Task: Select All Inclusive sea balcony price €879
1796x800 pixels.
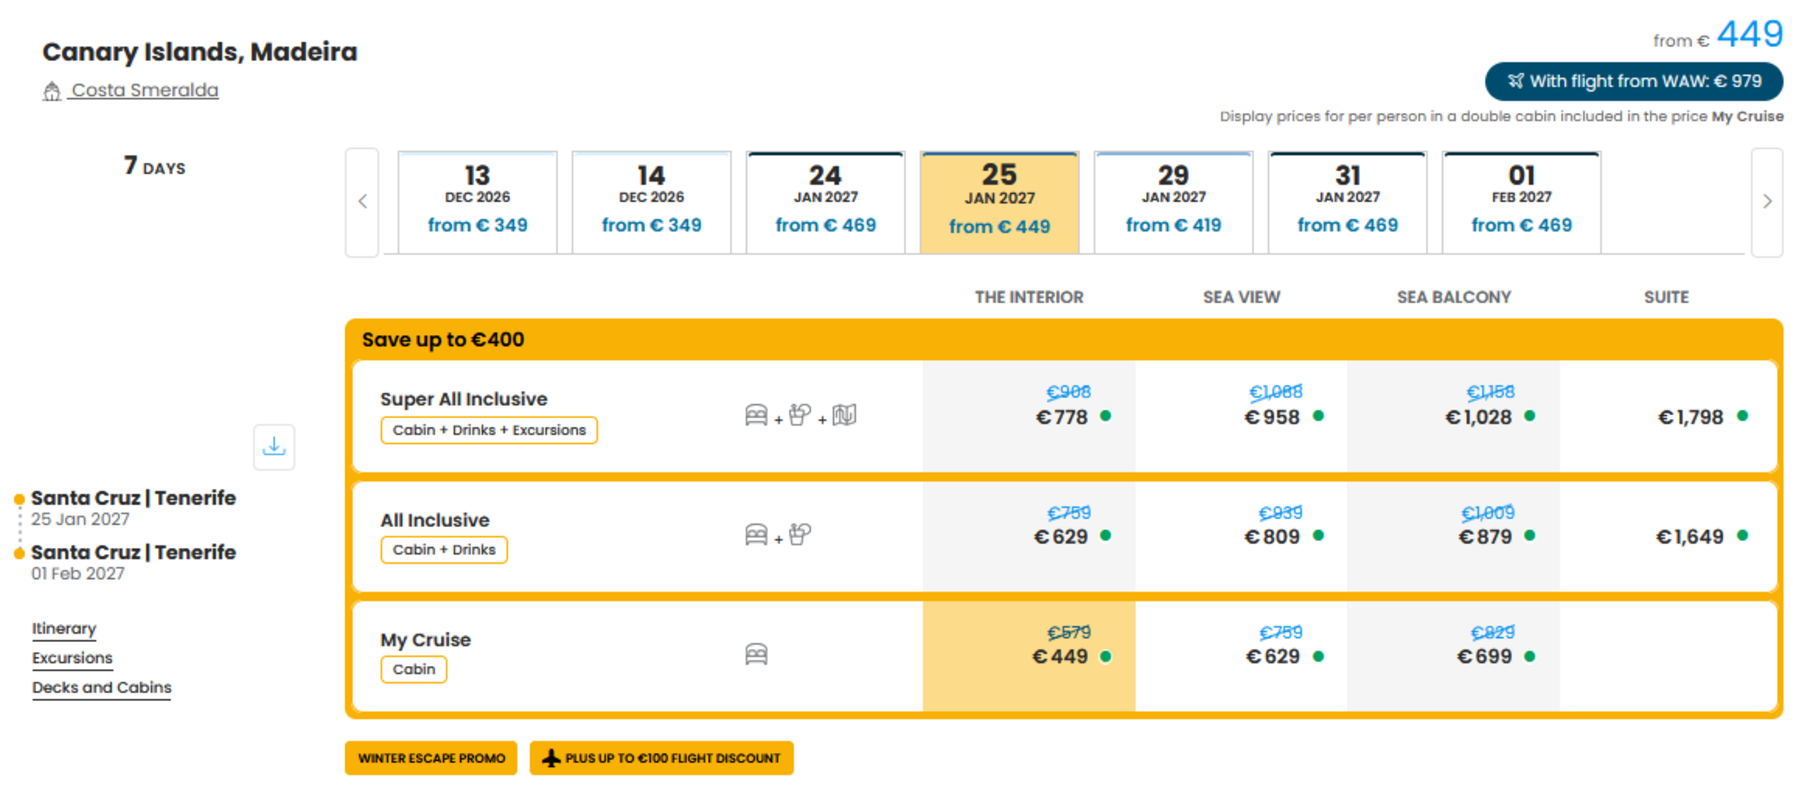Action: pyautogui.click(x=1485, y=537)
